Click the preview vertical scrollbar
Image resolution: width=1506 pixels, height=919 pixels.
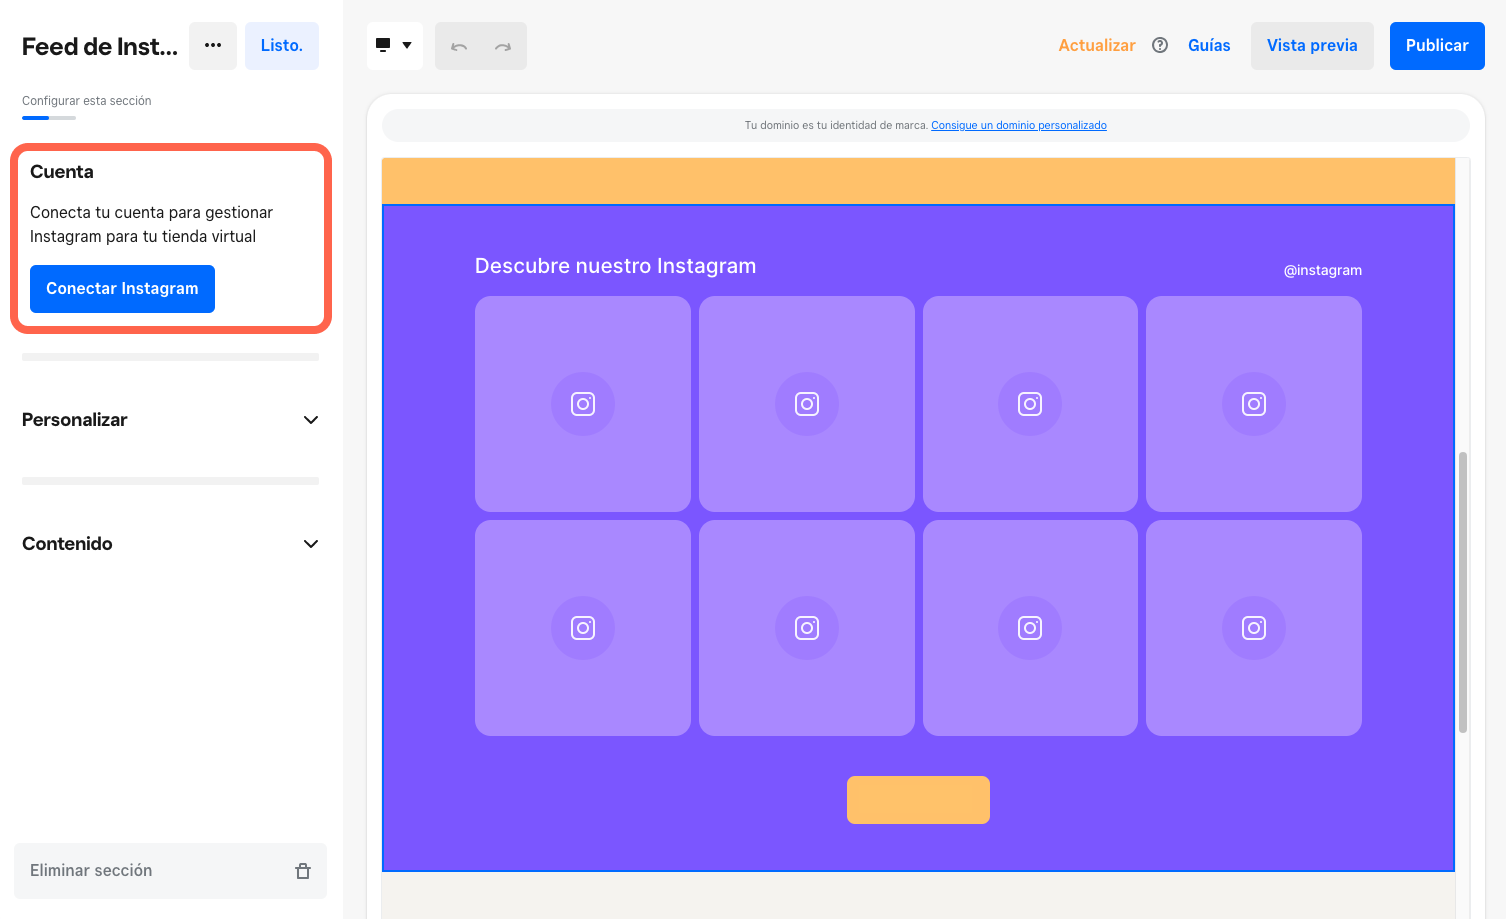coord(1463,592)
